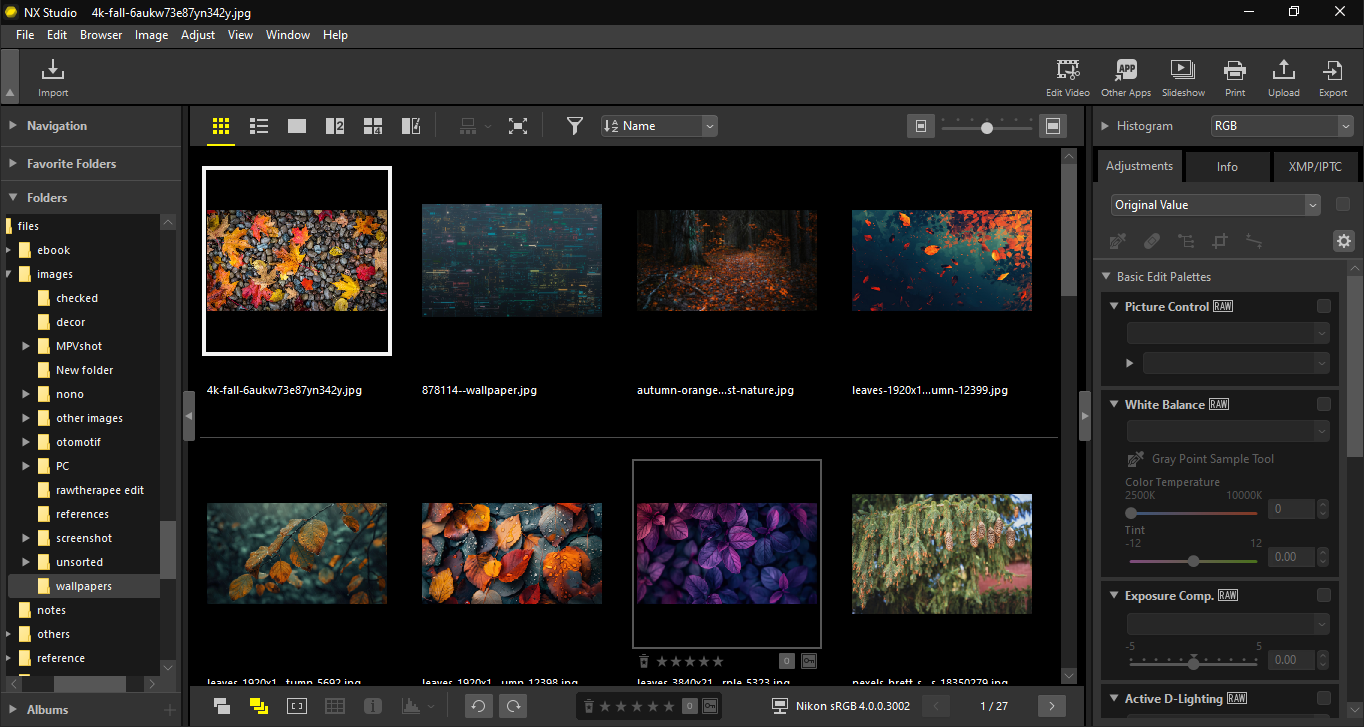Show focus point overlay
This screenshot has height=727, width=1364.
(x=296, y=706)
